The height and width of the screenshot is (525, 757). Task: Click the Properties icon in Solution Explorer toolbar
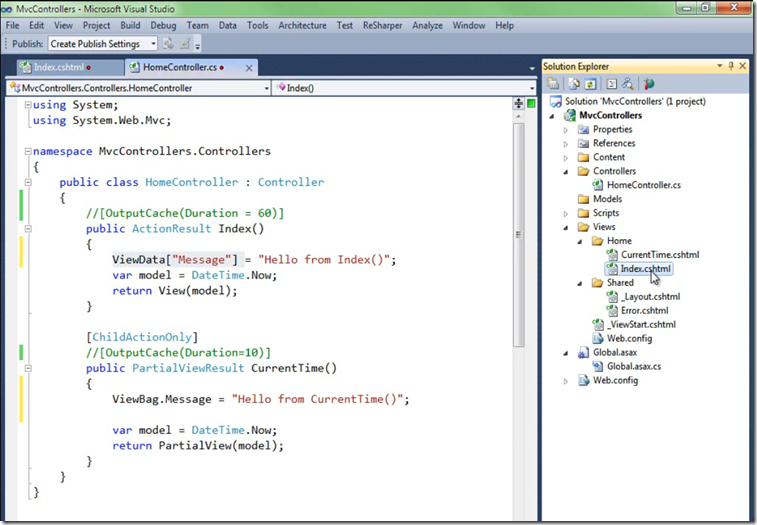pyautogui.click(x=553, y=84)
